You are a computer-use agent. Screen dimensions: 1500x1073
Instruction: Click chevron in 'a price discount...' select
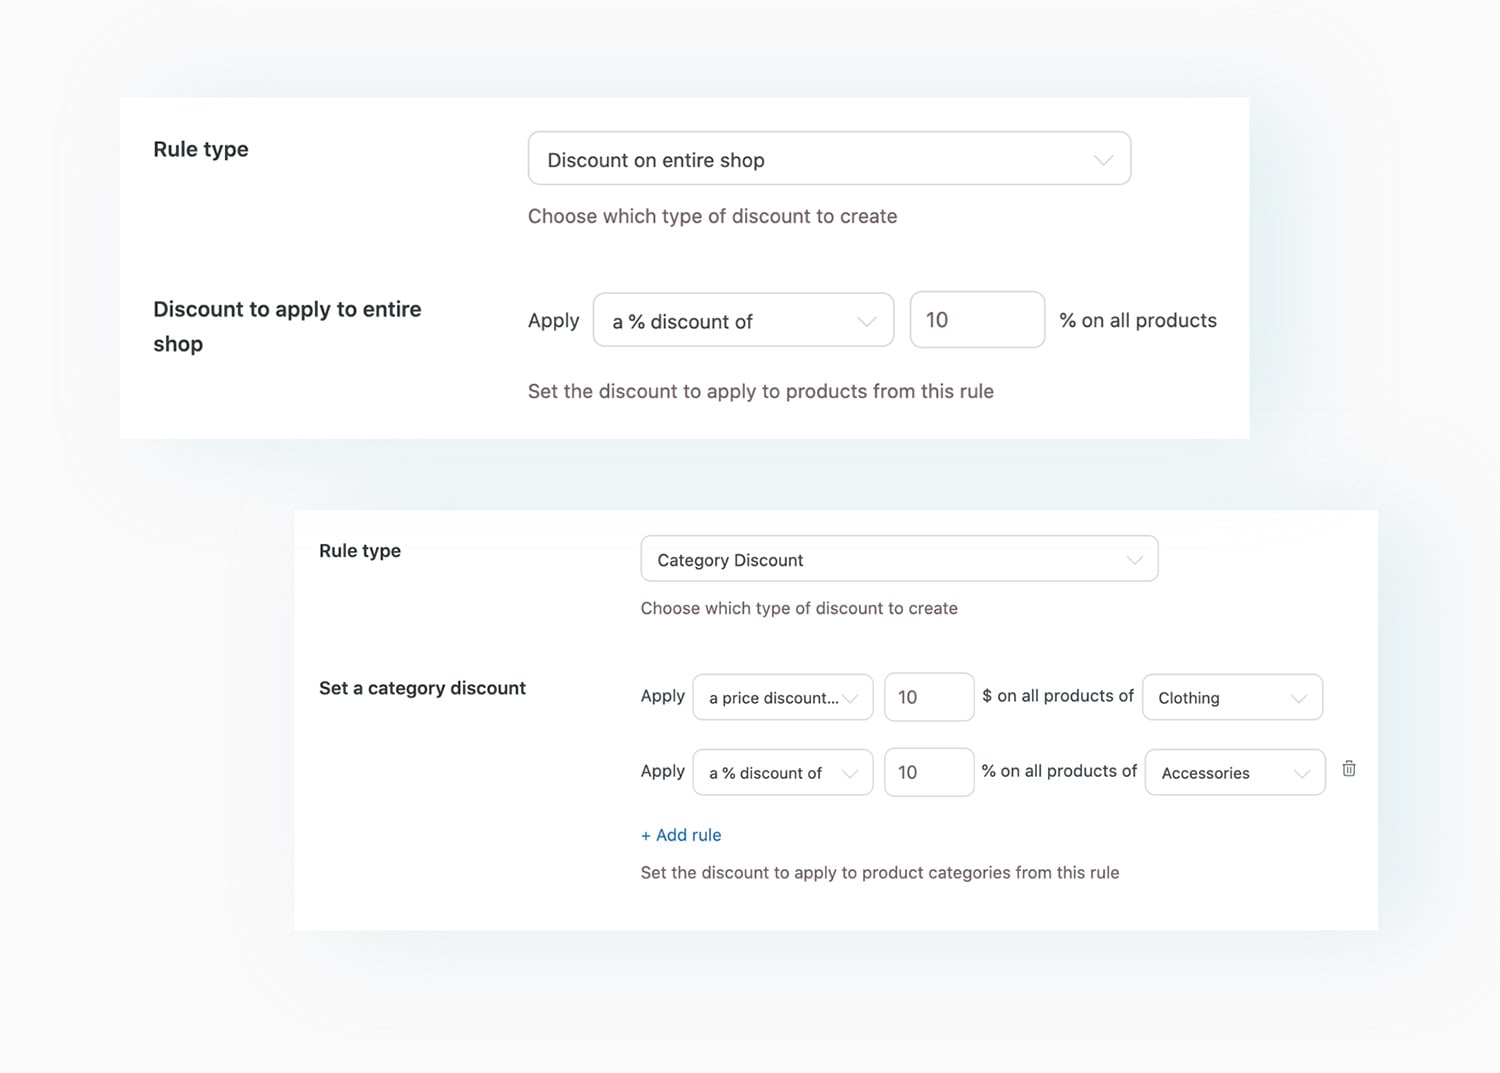[851, 698]
